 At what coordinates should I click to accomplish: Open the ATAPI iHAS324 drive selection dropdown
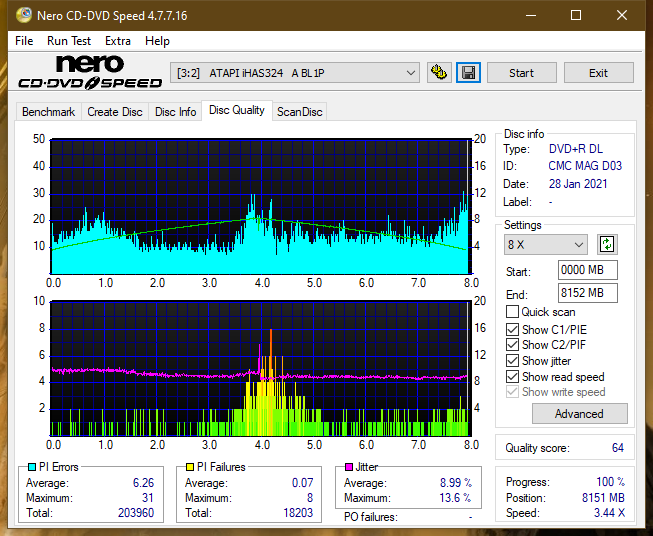(294, 73)
